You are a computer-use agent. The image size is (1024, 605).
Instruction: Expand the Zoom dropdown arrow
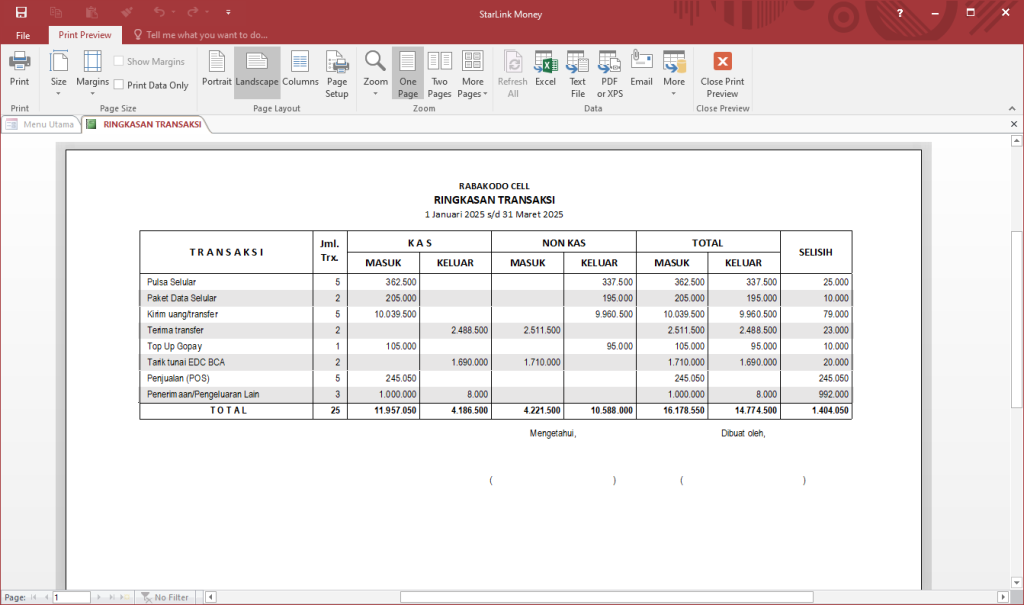[x=376, y=94]
